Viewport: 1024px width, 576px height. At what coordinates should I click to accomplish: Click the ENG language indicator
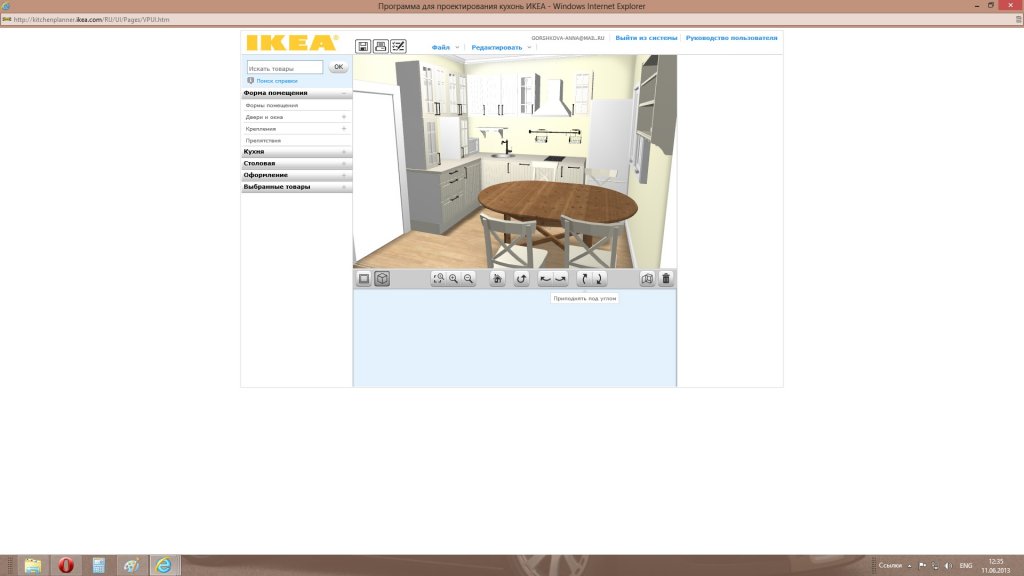pyautogui.click(x=966, y=566)
